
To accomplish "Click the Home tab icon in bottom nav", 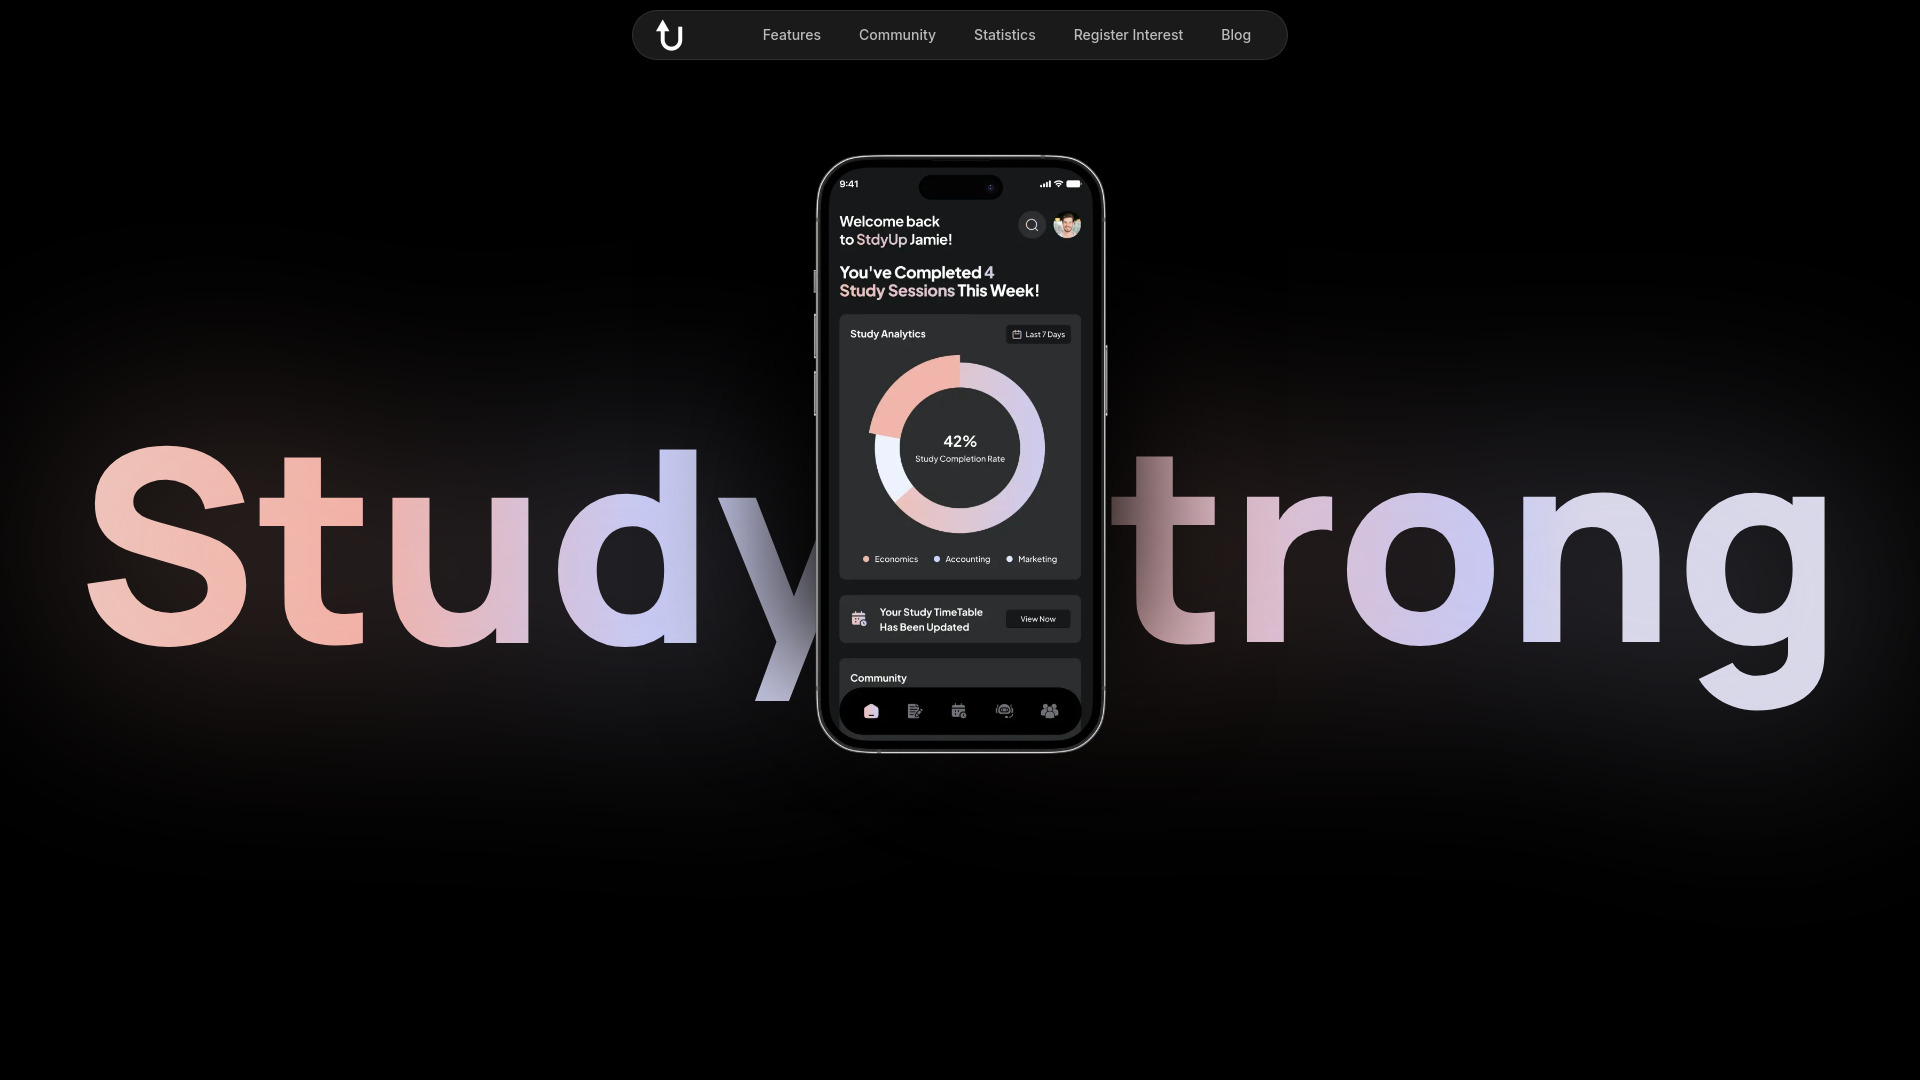I will 870,711.
